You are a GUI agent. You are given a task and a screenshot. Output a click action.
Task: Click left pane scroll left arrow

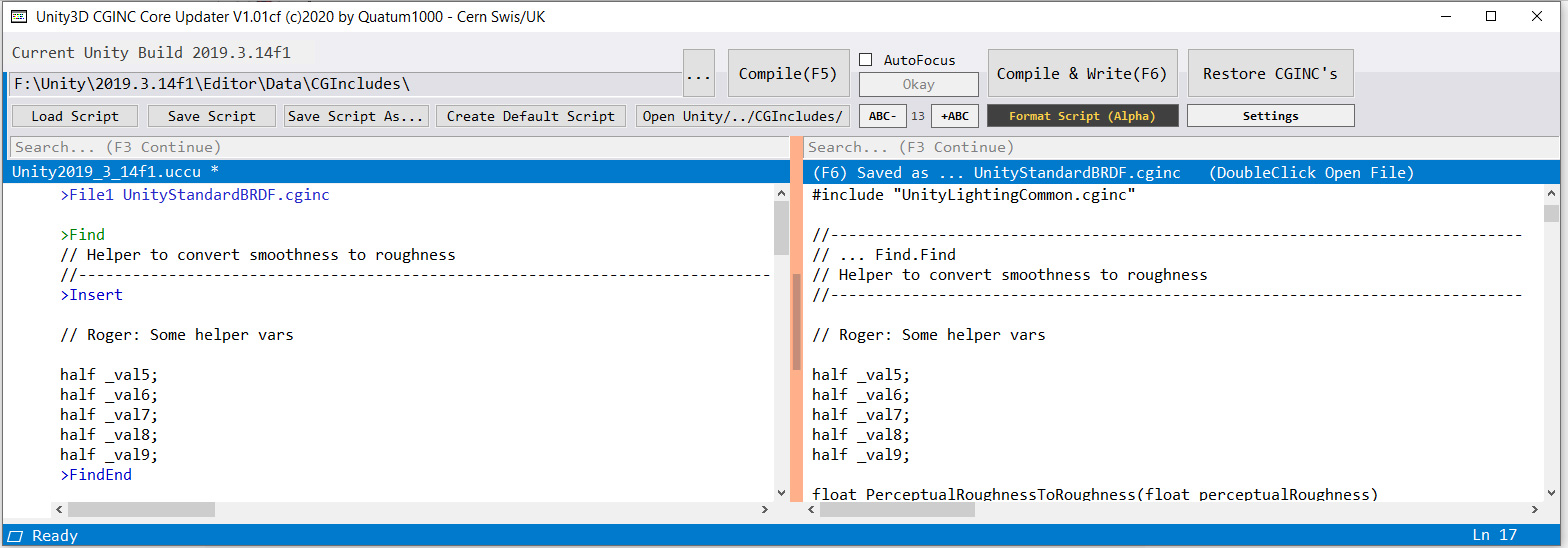click(58, 509)
